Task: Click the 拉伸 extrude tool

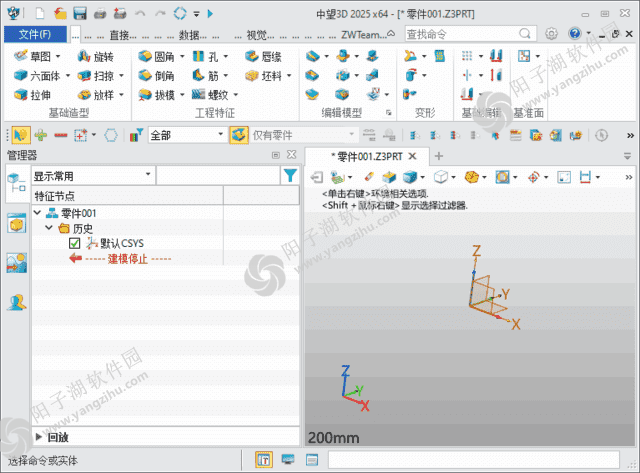Action: pos(32,95)
